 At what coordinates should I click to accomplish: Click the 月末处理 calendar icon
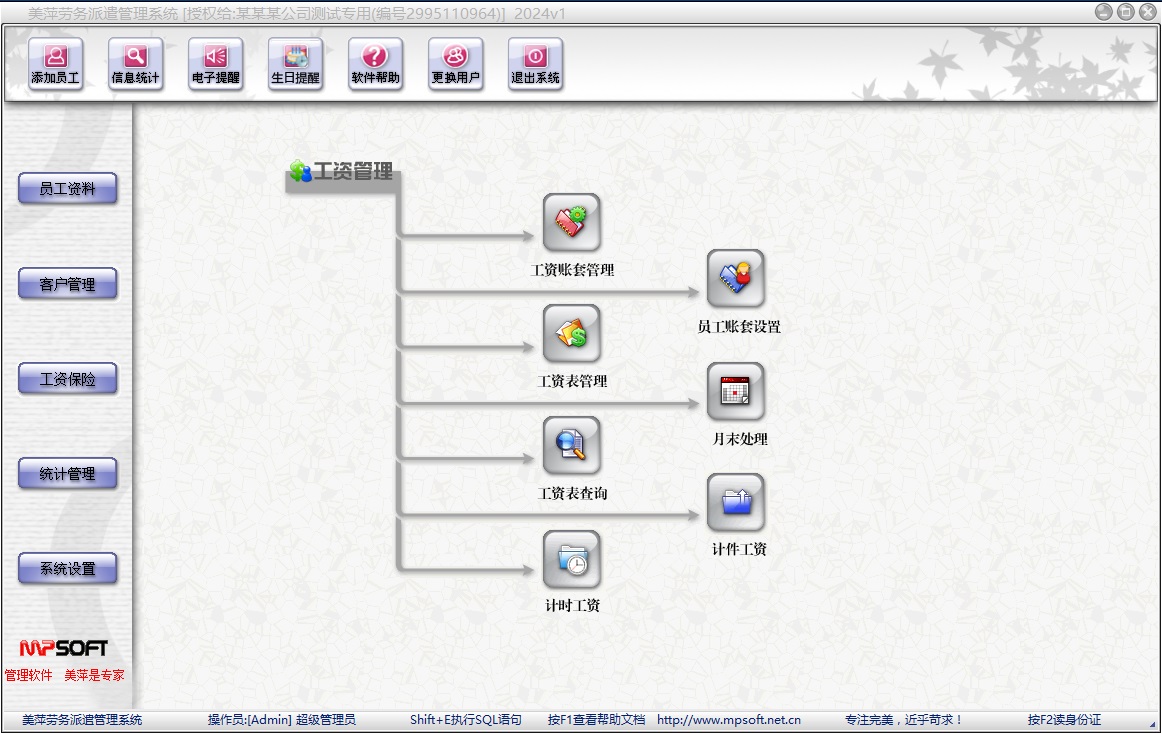click(735, 391)
